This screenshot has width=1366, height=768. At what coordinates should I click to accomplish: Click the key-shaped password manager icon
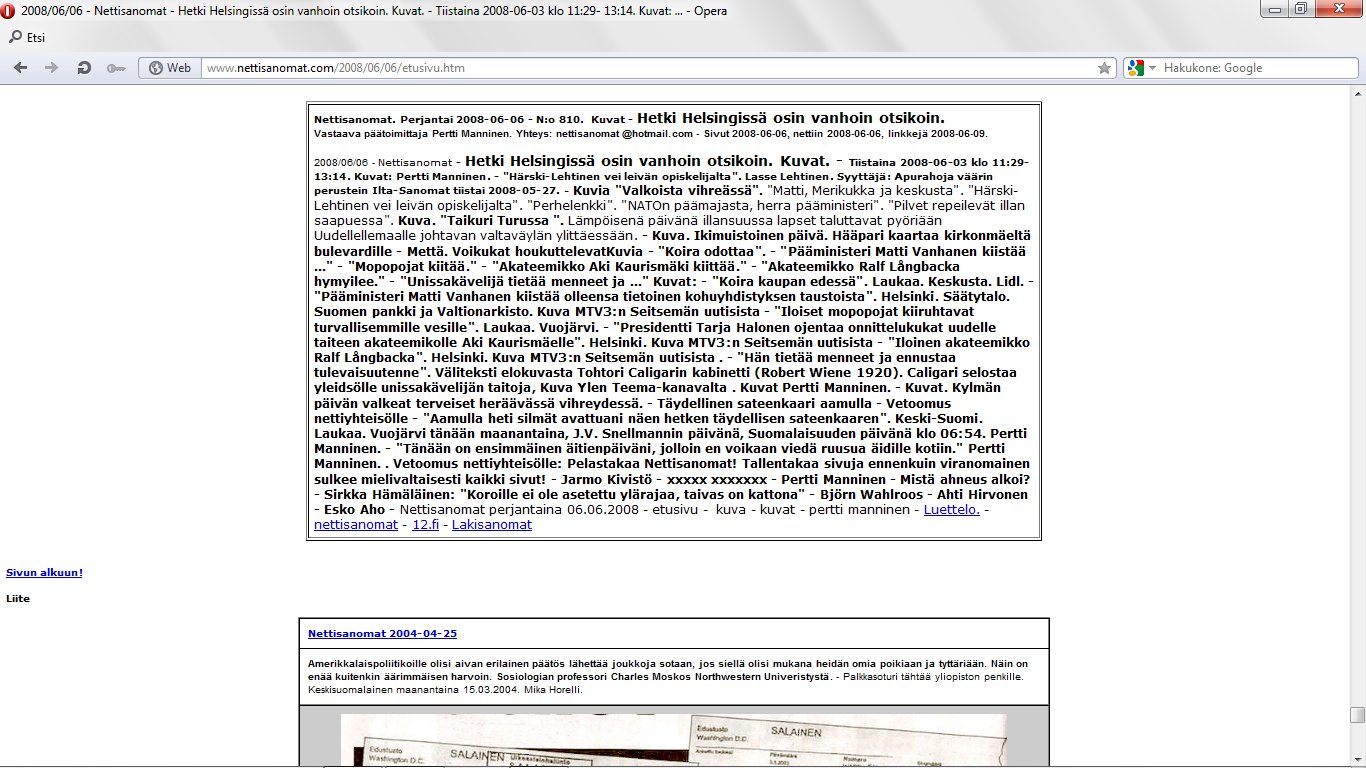[x=116, y=68]
